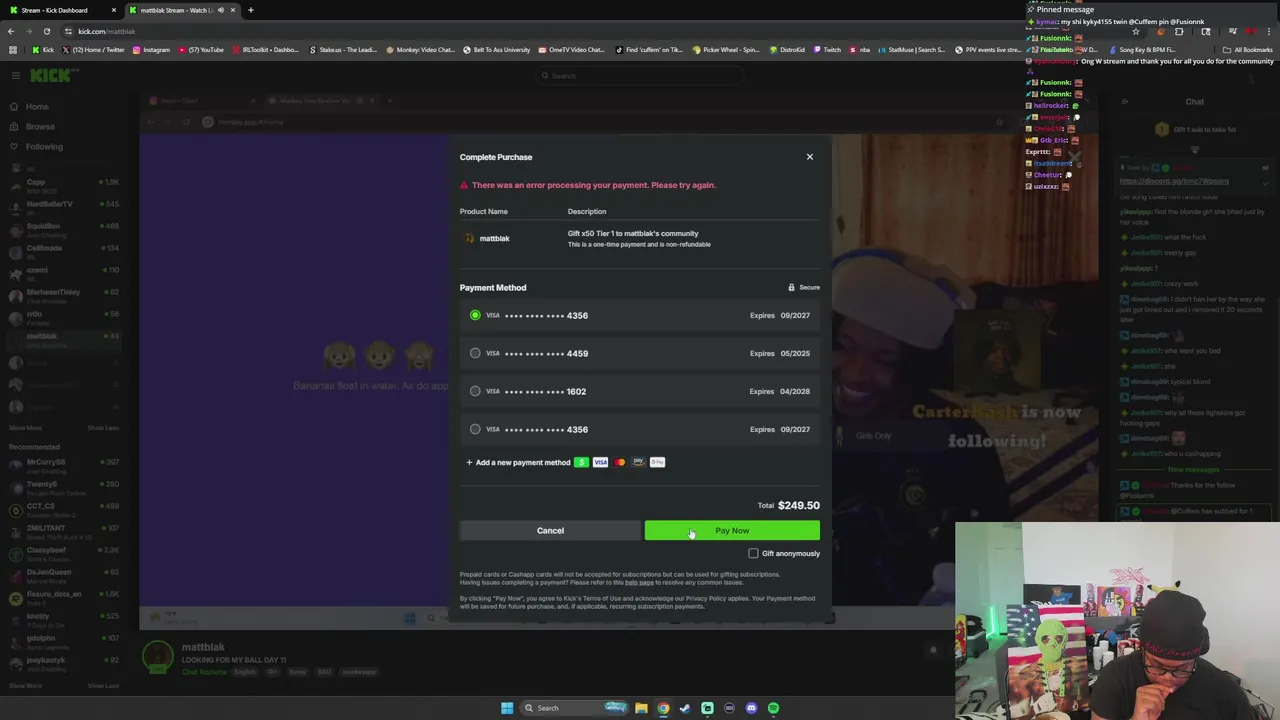Expand Show More under Recommended list
The image size is (1280, 720).
[x=25, y=686]
